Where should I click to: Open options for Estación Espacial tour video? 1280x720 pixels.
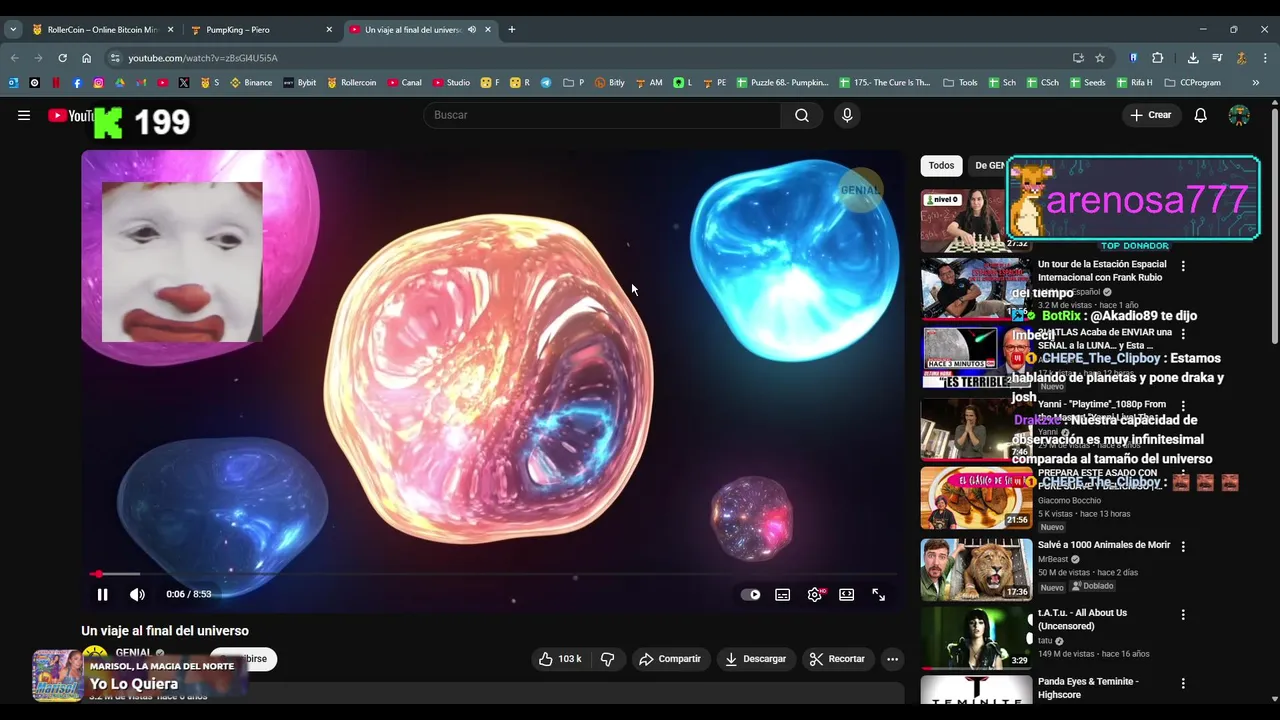1183,266
